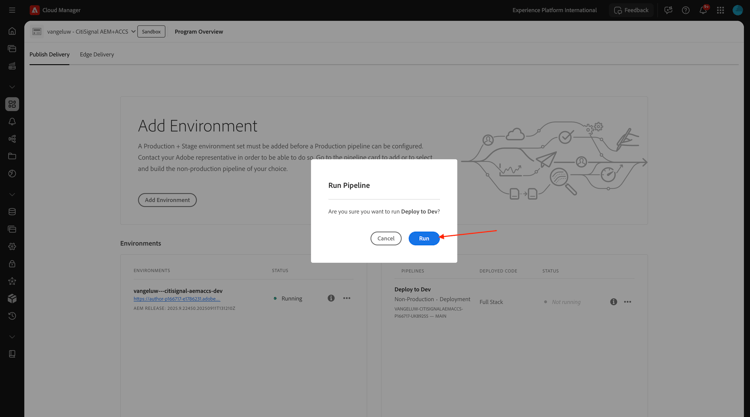
Task: Open the help question mark icon
Action: click(x=685, y=10)
